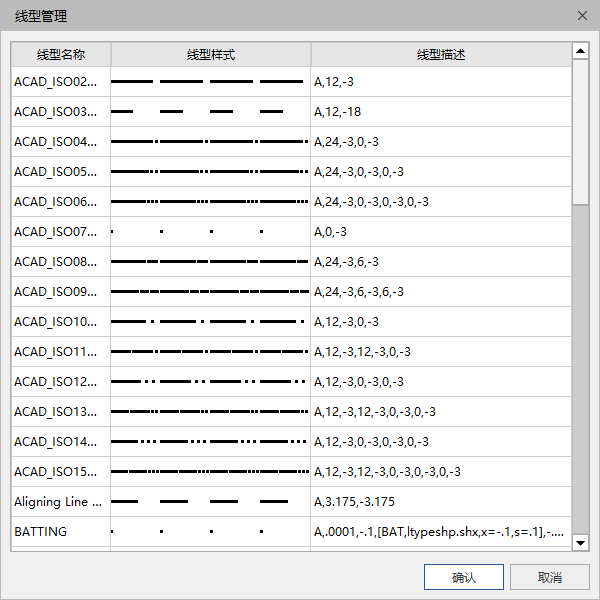Click the description A,12,-3,12,-3,0,-3,0,-3
This screenshot has width=600, height=600.
coord(375,412)
